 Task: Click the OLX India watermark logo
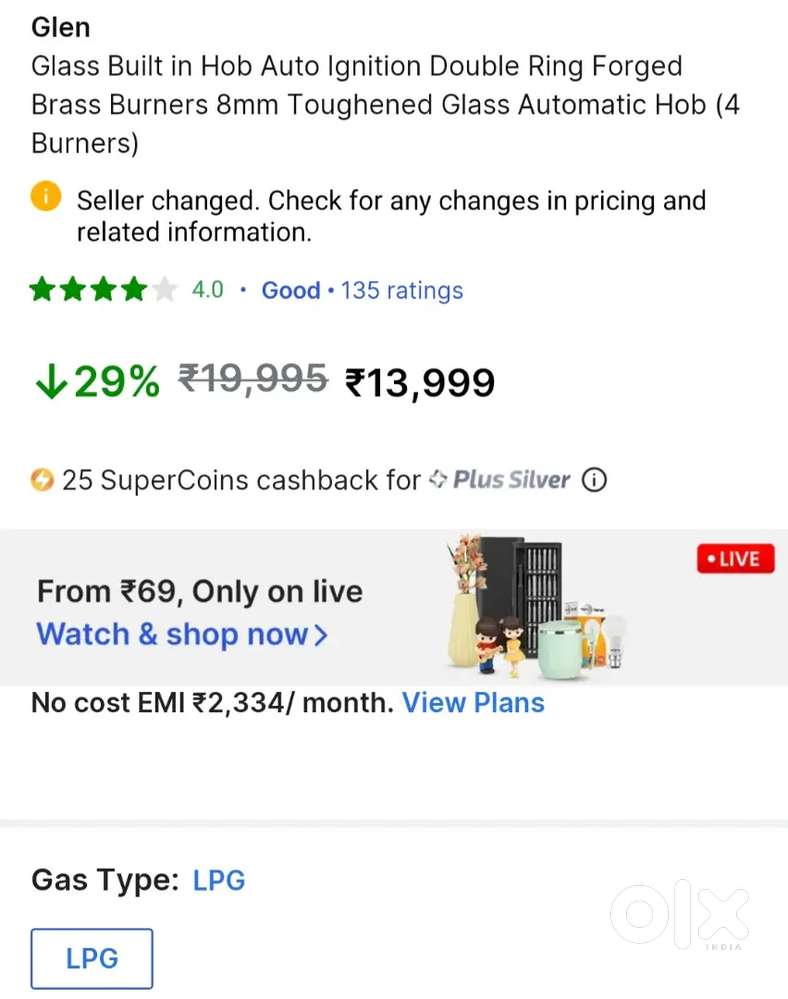680,916
